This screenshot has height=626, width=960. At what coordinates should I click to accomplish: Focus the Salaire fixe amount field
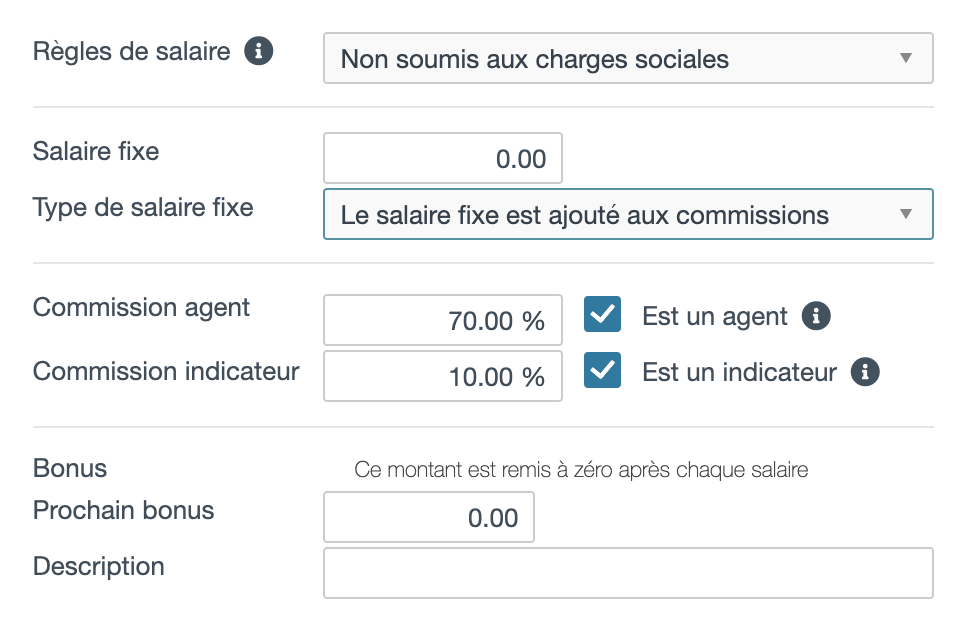point(443,158)
